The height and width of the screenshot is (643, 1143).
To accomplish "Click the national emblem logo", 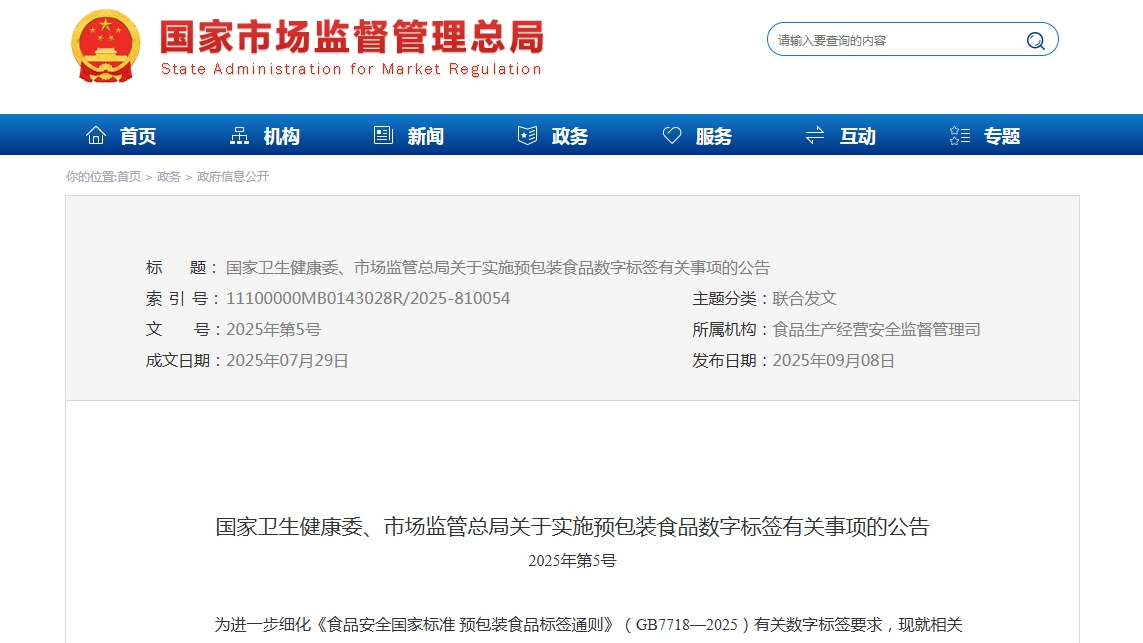I will 106,45.
